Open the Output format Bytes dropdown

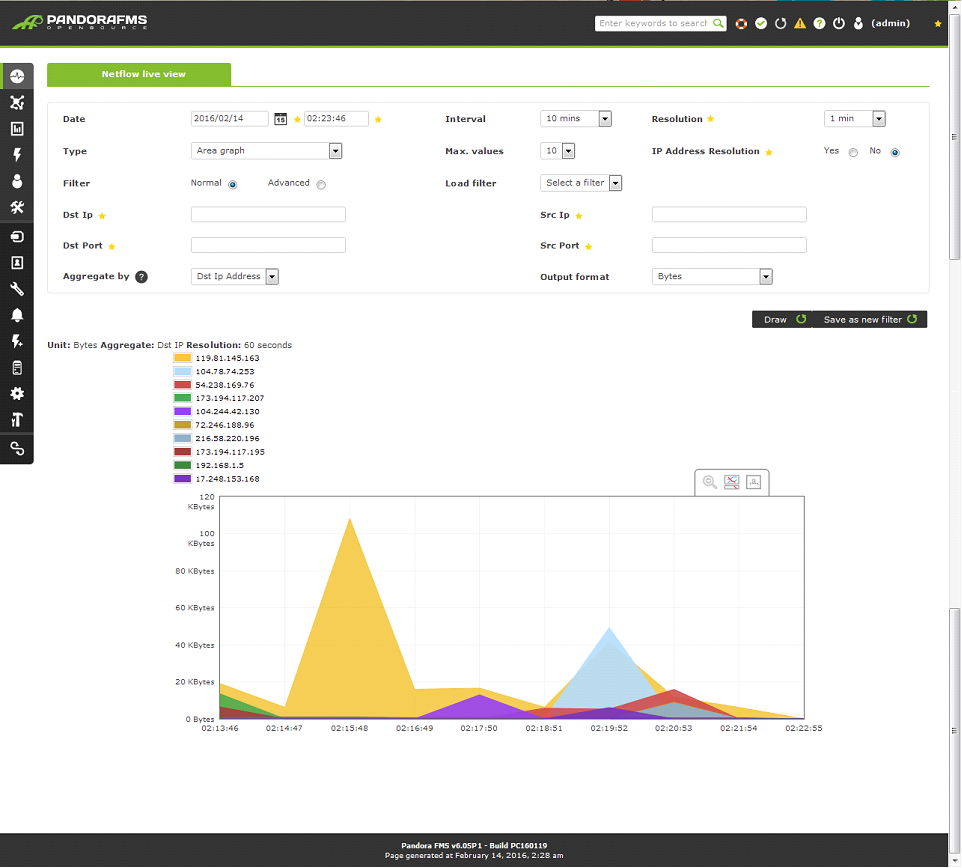click(712, 277)
